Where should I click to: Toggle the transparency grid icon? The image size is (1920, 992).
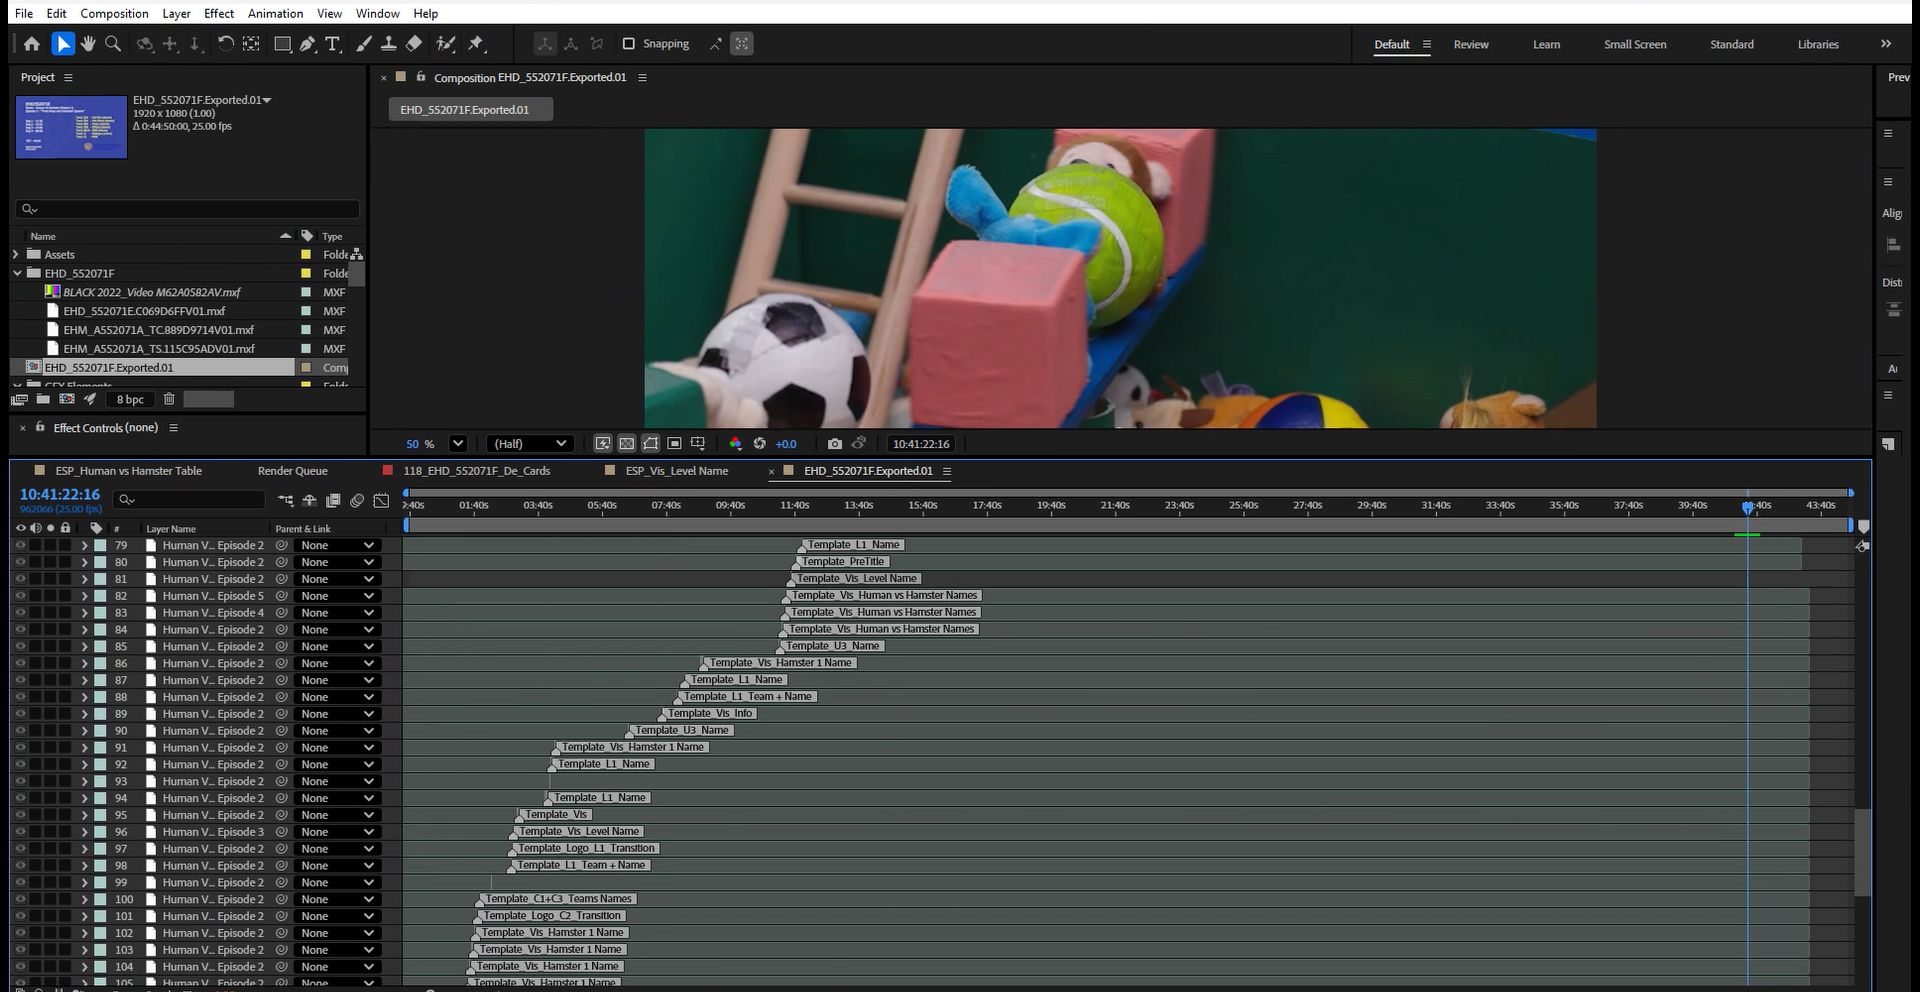[x=627, y=444]
